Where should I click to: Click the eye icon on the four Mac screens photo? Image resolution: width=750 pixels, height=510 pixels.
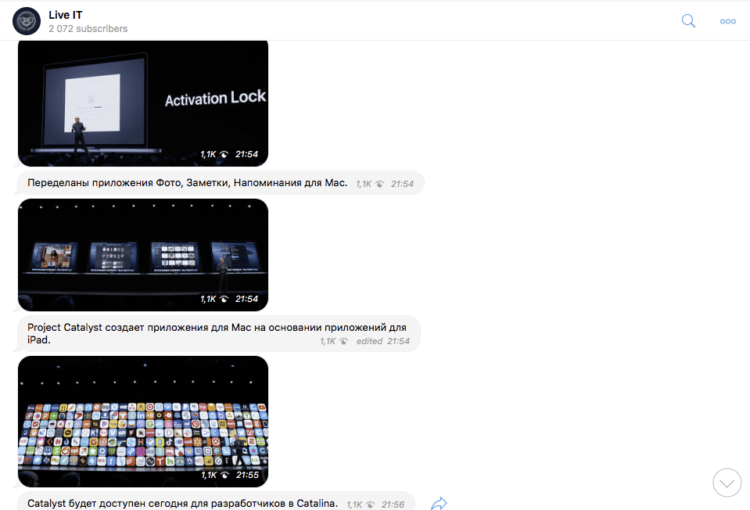(224, 299)
